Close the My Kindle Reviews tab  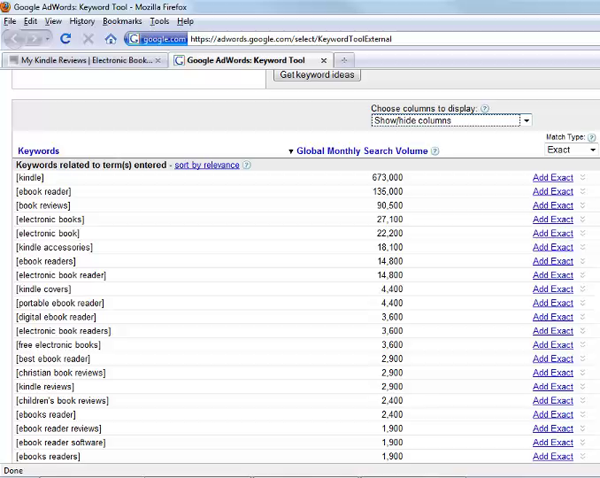tap(158, 60)
